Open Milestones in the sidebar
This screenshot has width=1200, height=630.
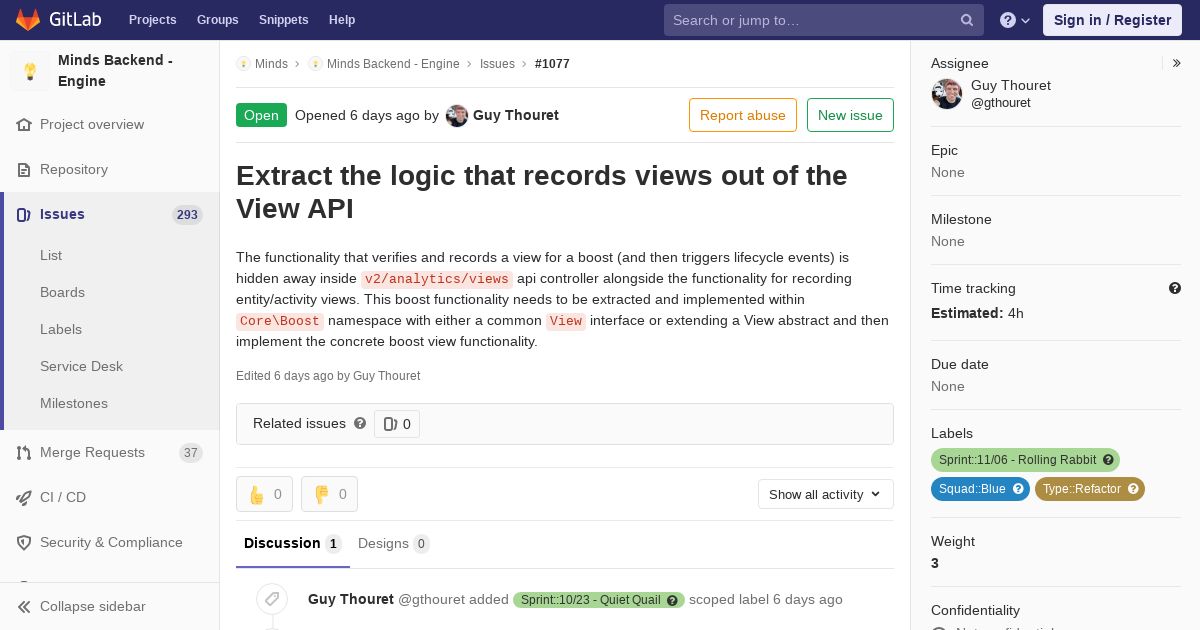74,404
